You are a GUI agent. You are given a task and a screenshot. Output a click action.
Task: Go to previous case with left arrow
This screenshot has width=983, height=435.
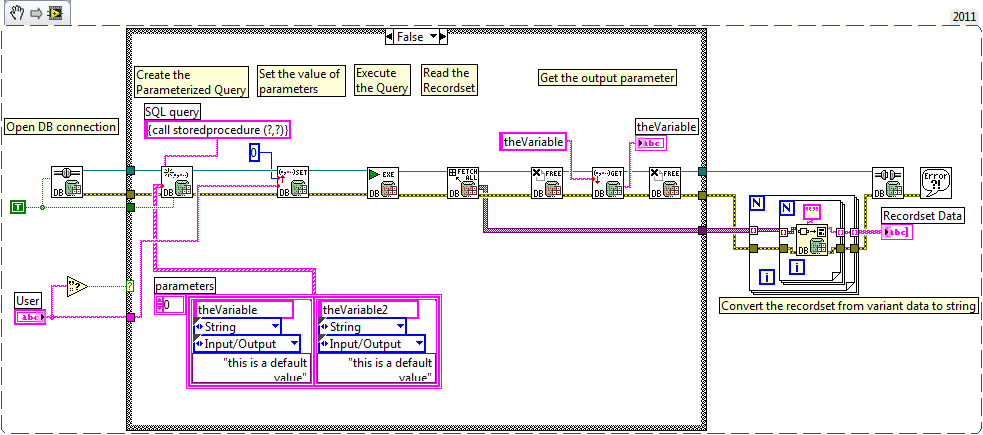click(x=390, y=37)
